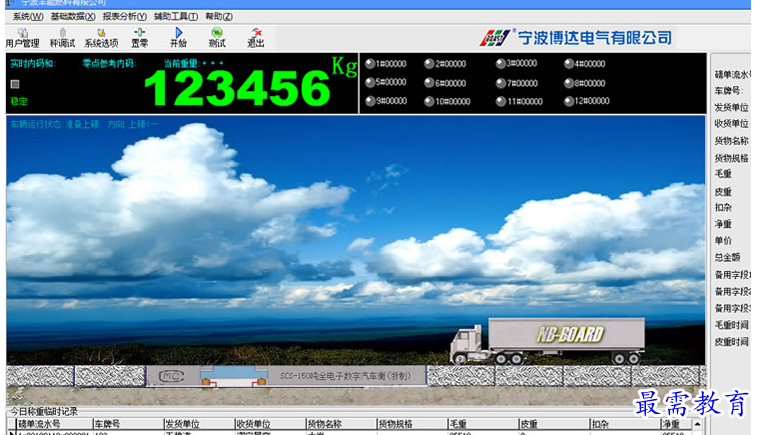The image size is (757, 435).
Task: Open the 辅助工具(T) menu
Action: 176,17
